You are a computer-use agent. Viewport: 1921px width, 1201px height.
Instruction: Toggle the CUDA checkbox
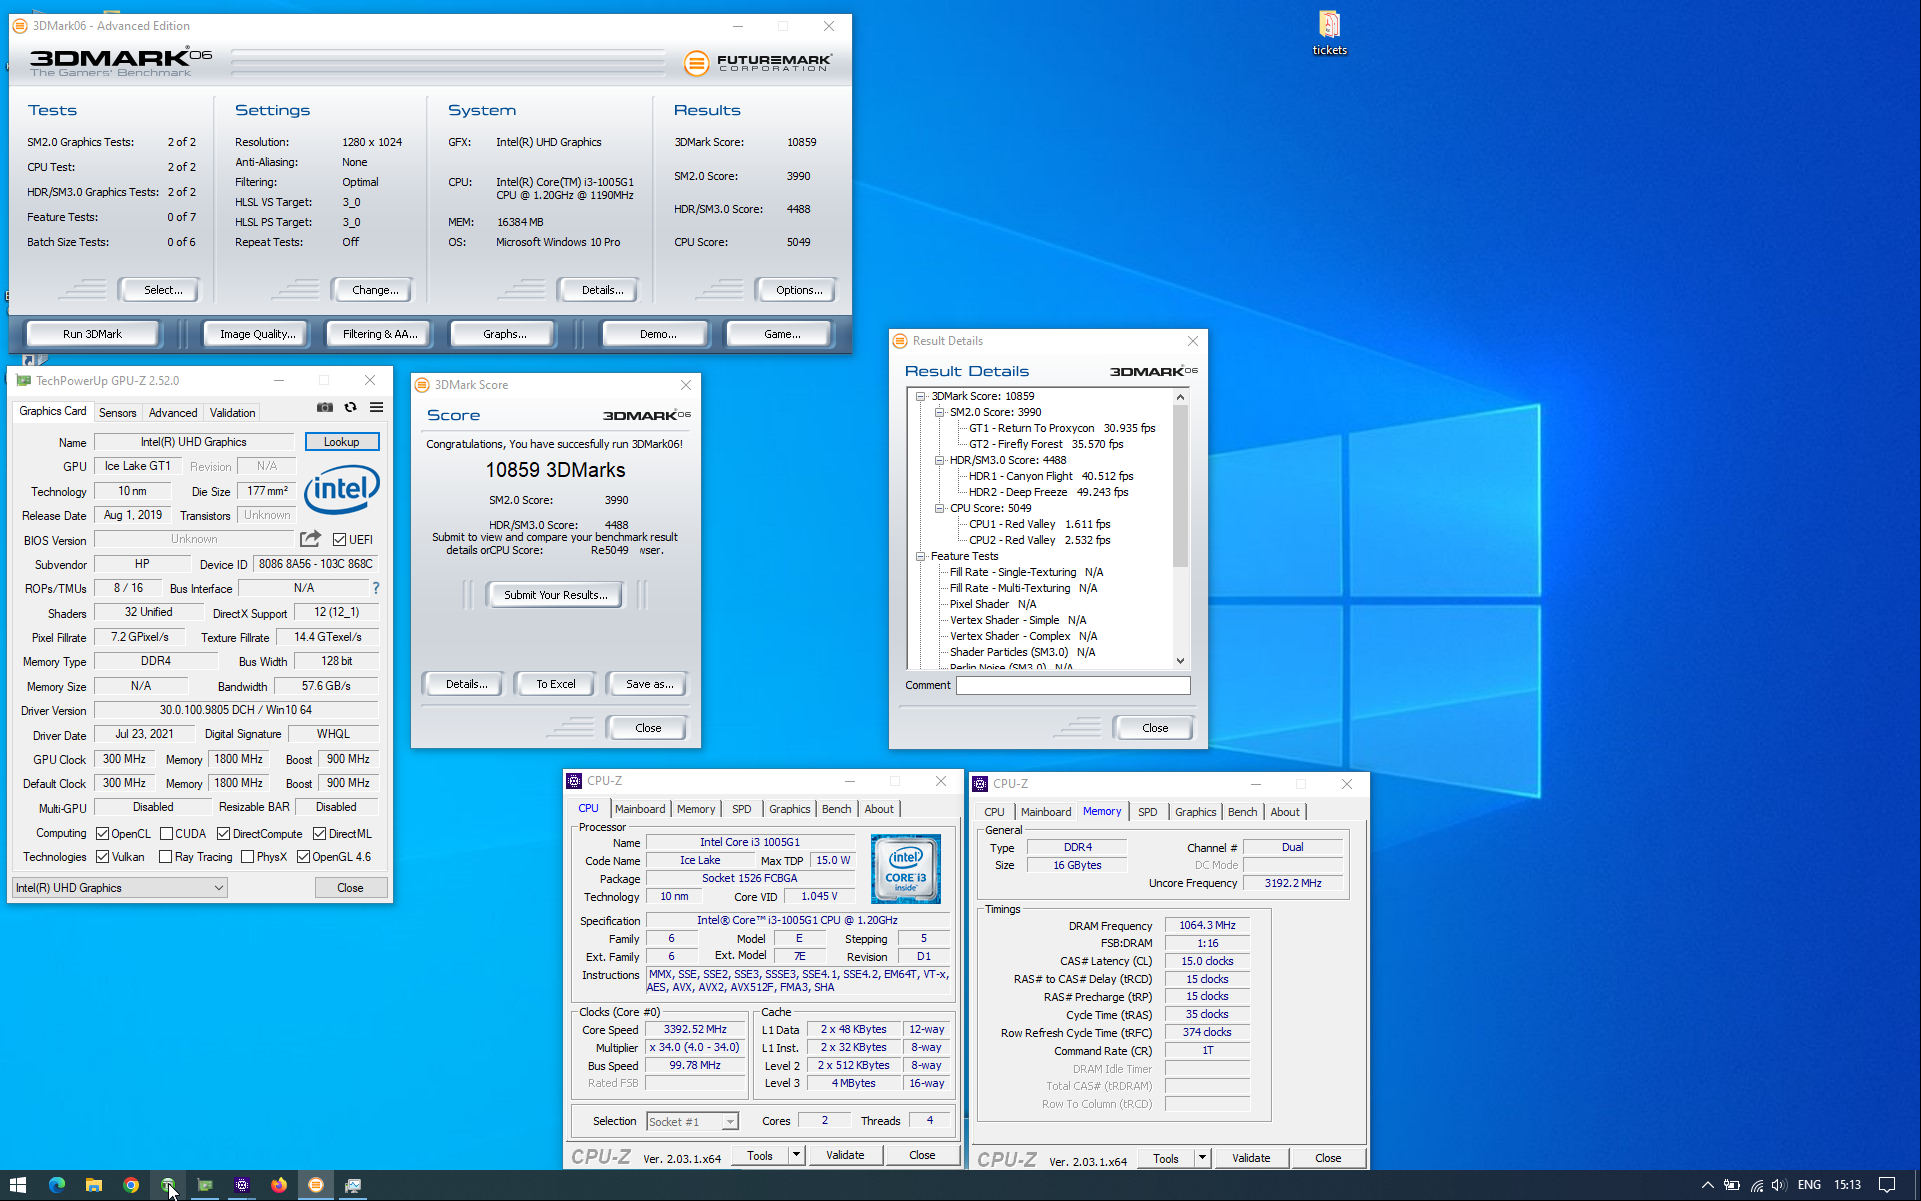point(166,833)
